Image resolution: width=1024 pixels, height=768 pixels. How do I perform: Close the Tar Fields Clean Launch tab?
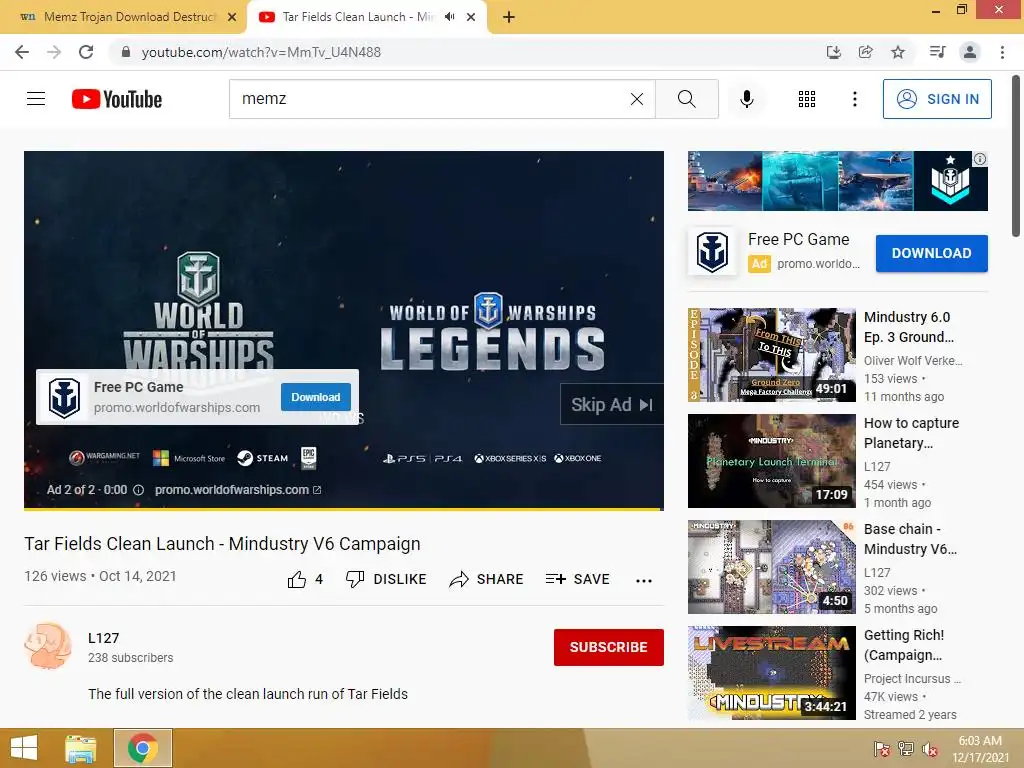(x=471, y=17)
